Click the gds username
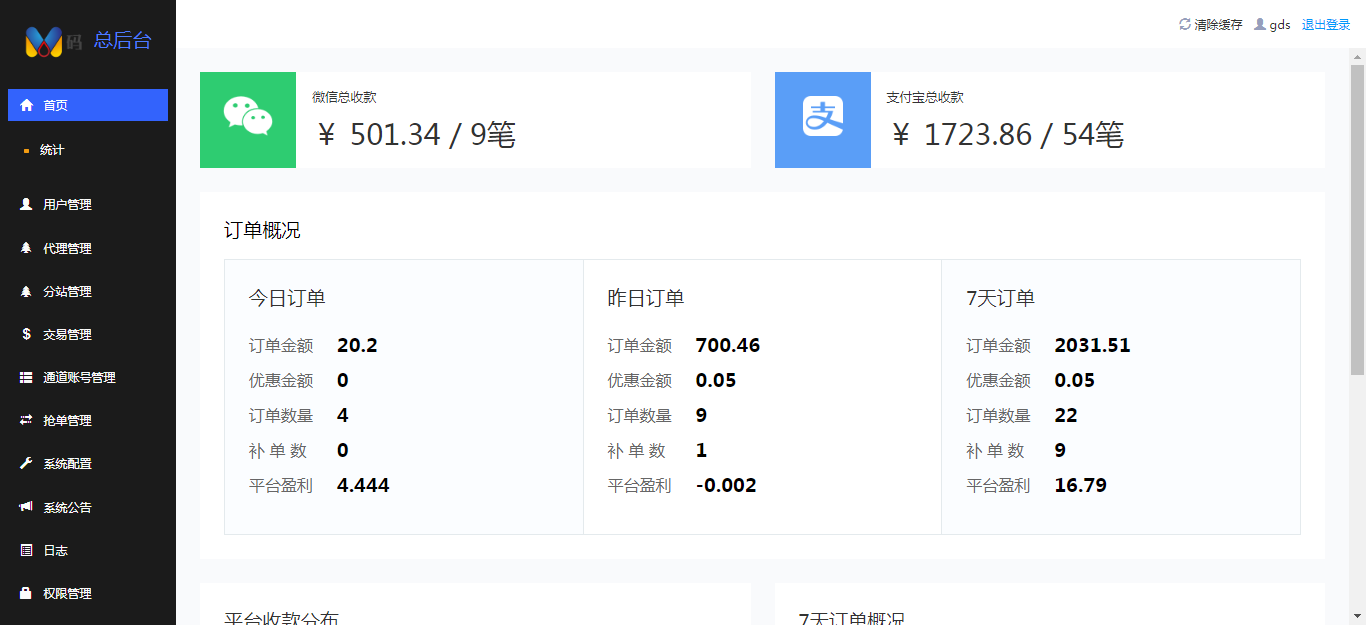The width and height of the screenshot is (1366, 625). coord(1280,25)
